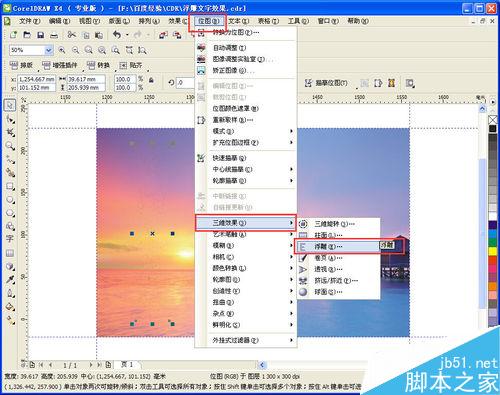Select the Smart fill tool in toolbox
The image size is (500, 395).
pos(10,173)
